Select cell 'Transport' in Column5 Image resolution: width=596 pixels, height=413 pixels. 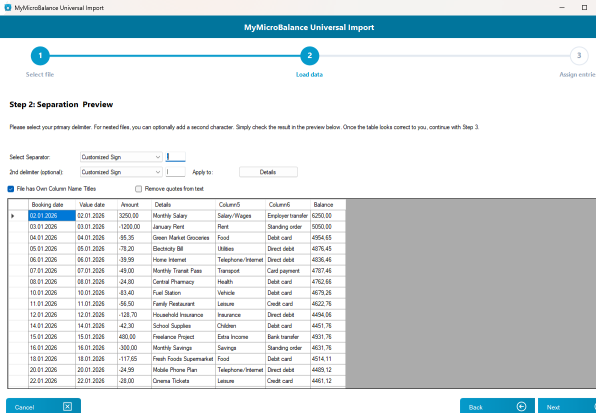(240, 271)
